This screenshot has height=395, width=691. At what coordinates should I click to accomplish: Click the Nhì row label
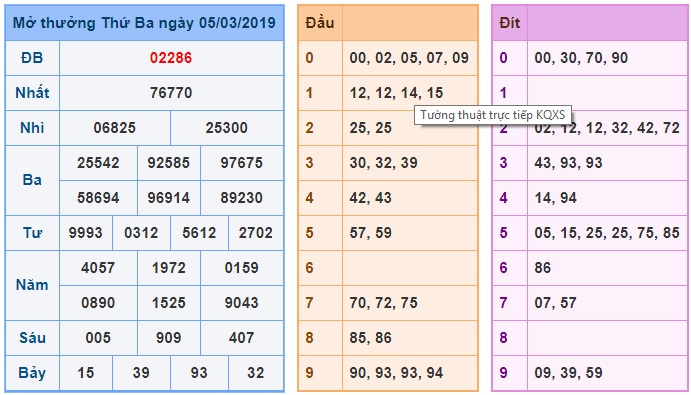(32, 128)
